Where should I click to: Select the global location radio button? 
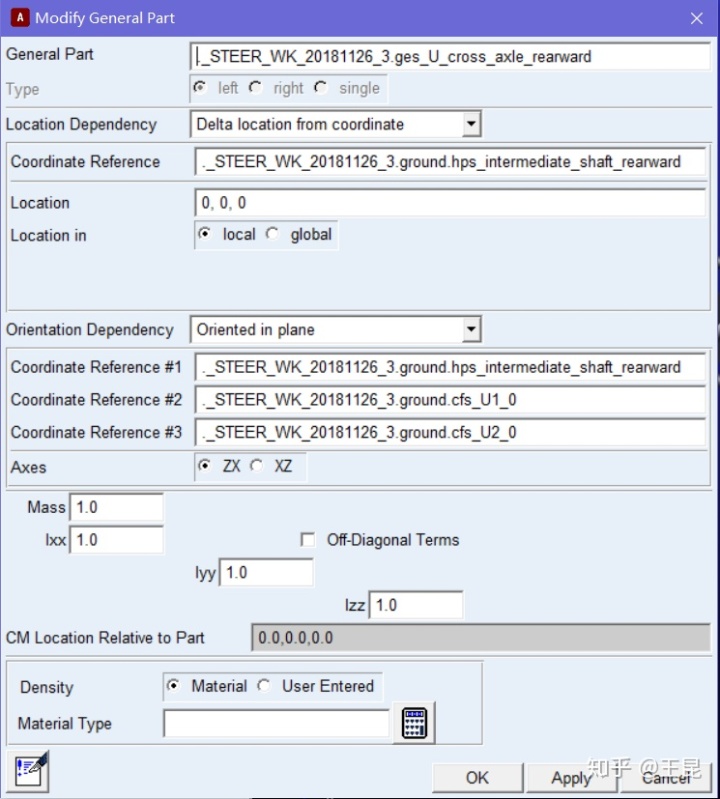[273, 235]
